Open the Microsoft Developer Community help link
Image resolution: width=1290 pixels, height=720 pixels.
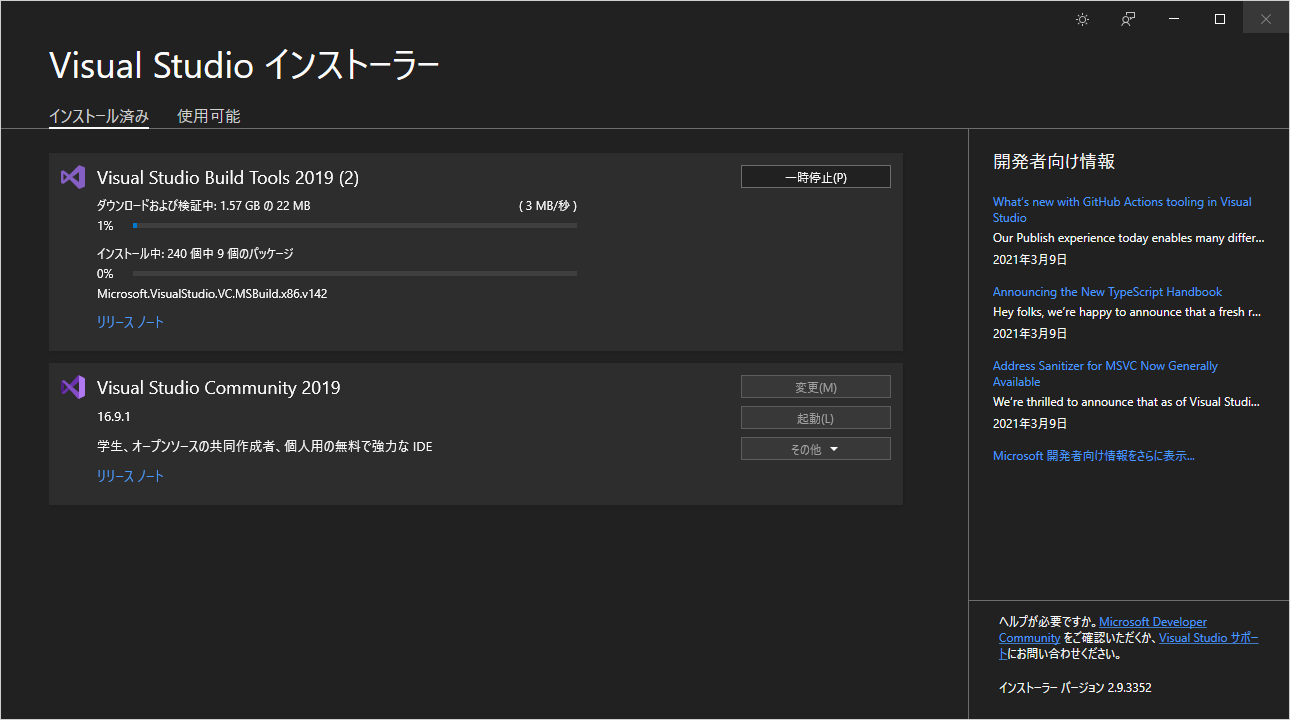pos(1153,622)
